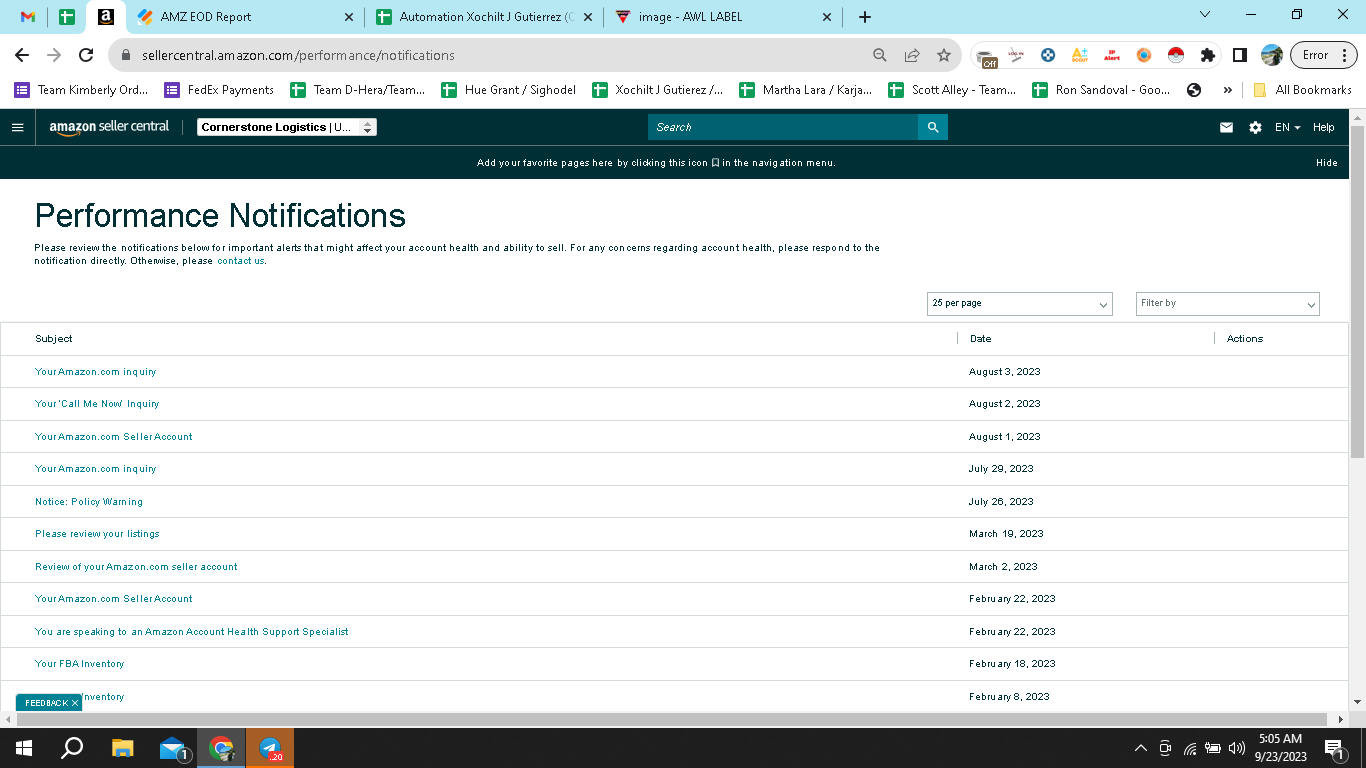The image size is (1366, 768).
Task: Click the search magnifier button in Seller Central
Action: pyautogui.click(x=933, y=127)
